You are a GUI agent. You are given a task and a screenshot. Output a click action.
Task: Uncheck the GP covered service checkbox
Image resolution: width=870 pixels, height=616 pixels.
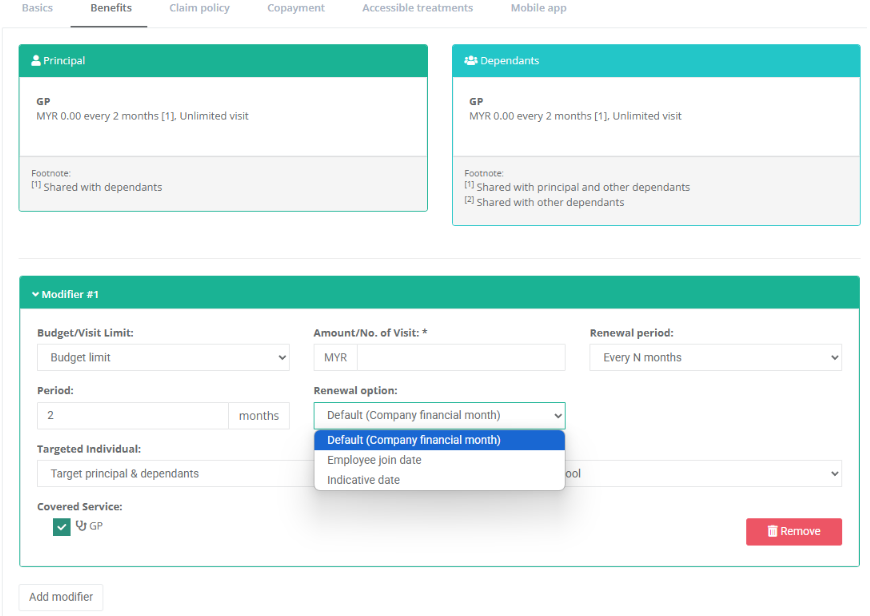62,527
